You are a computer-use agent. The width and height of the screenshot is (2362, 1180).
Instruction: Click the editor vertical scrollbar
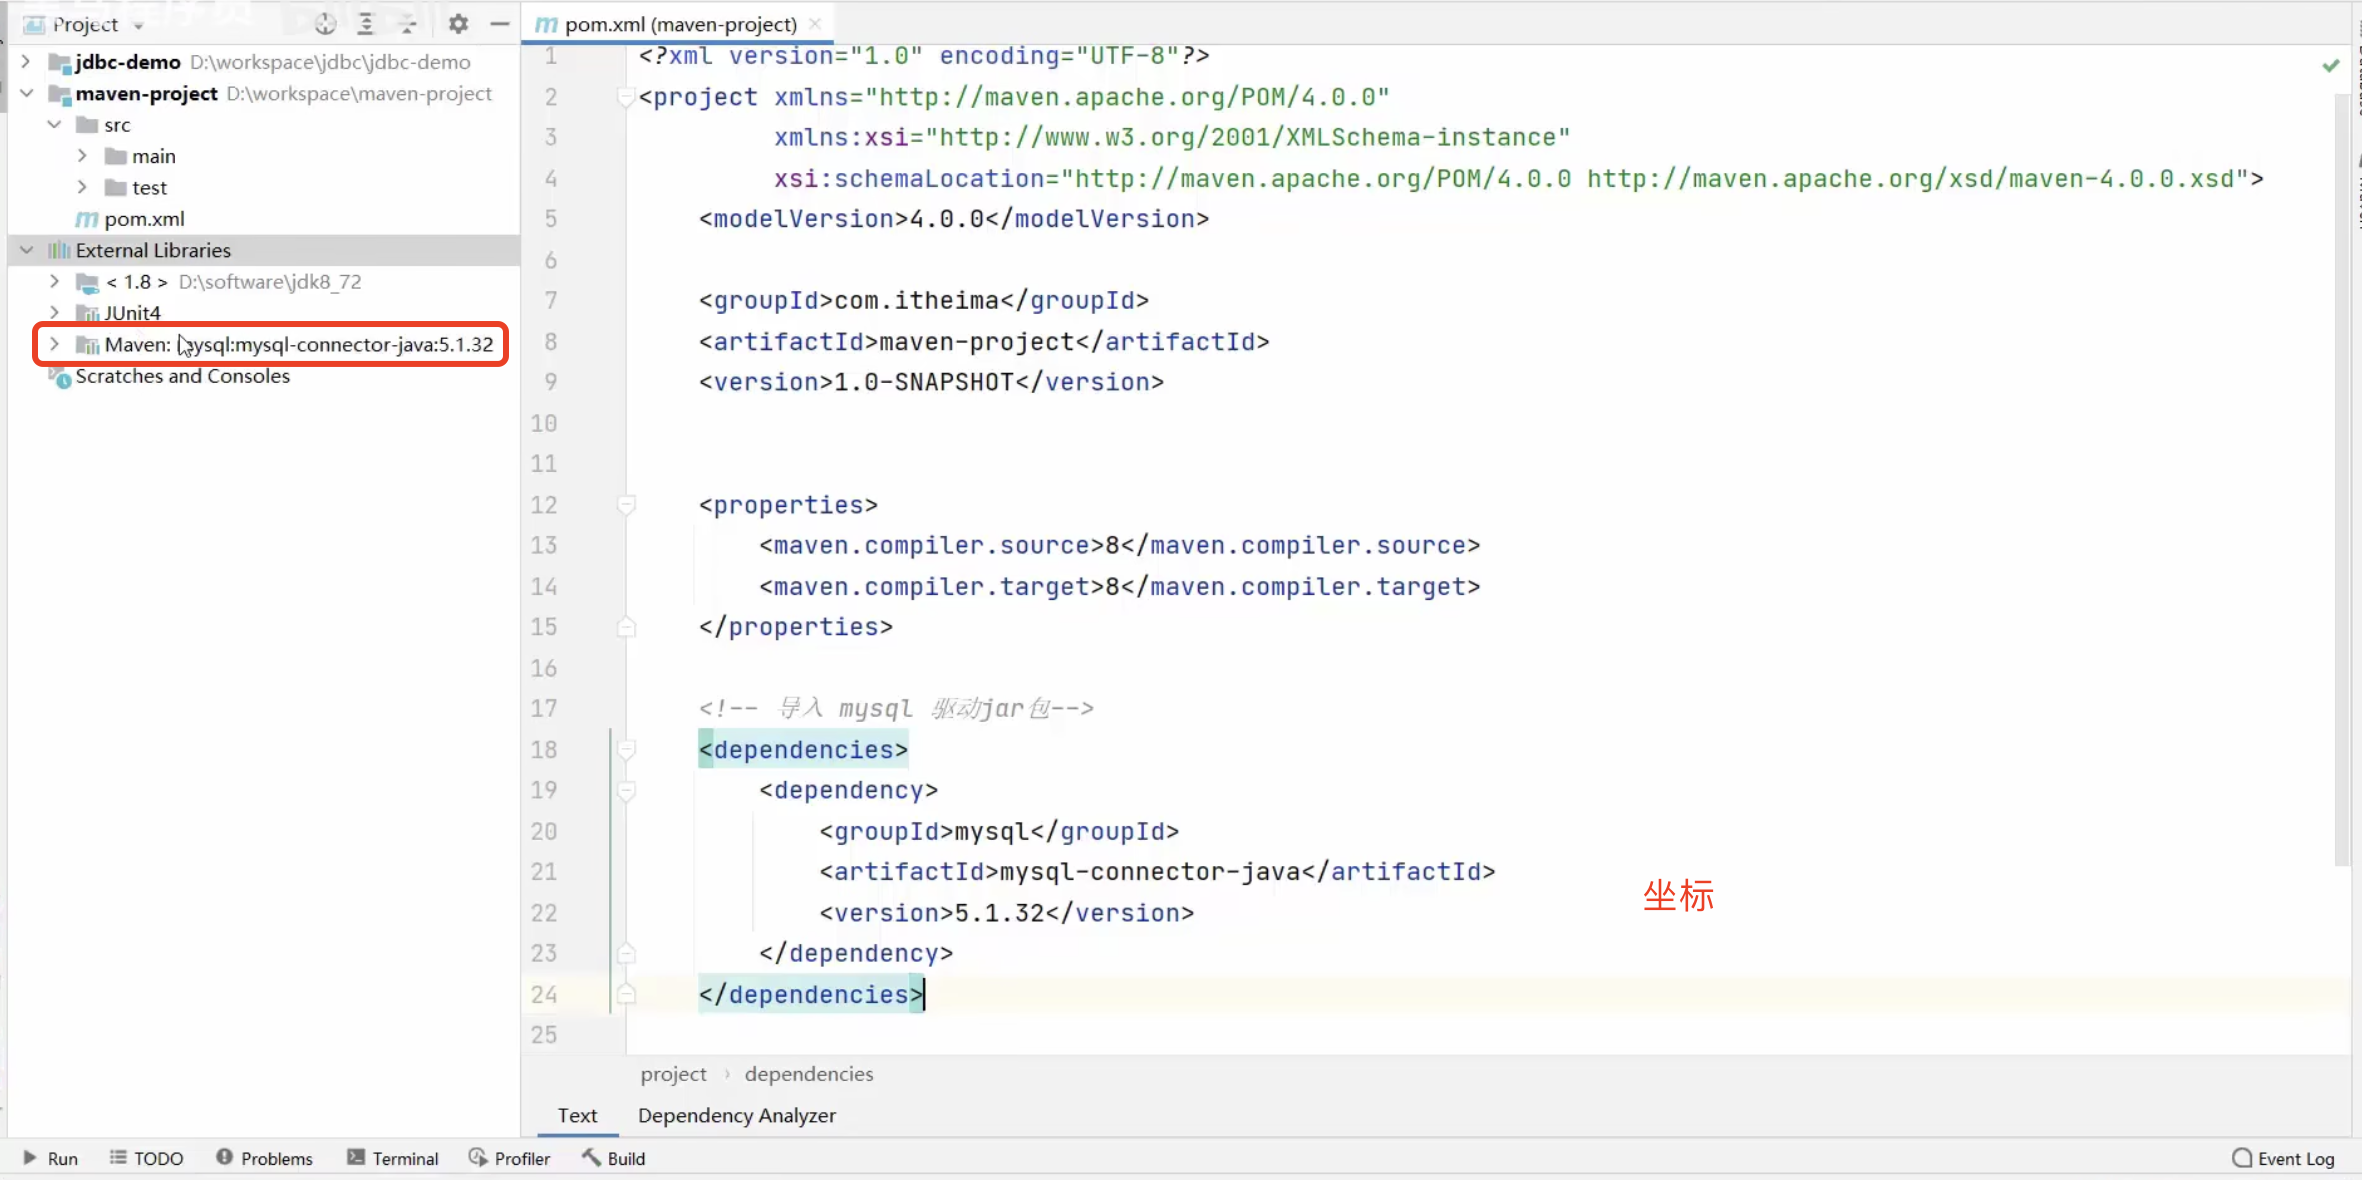[x=2342, y=480]
